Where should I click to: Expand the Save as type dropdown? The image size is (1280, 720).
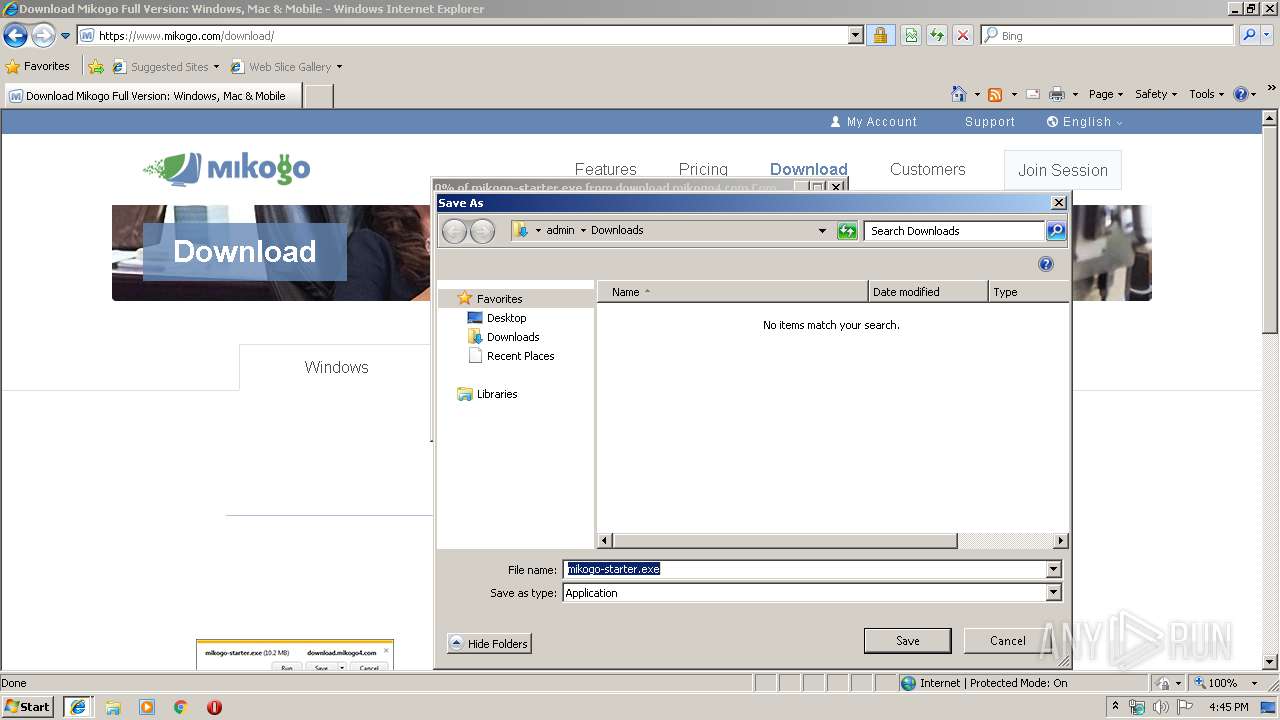click(x=1053, y=593)
